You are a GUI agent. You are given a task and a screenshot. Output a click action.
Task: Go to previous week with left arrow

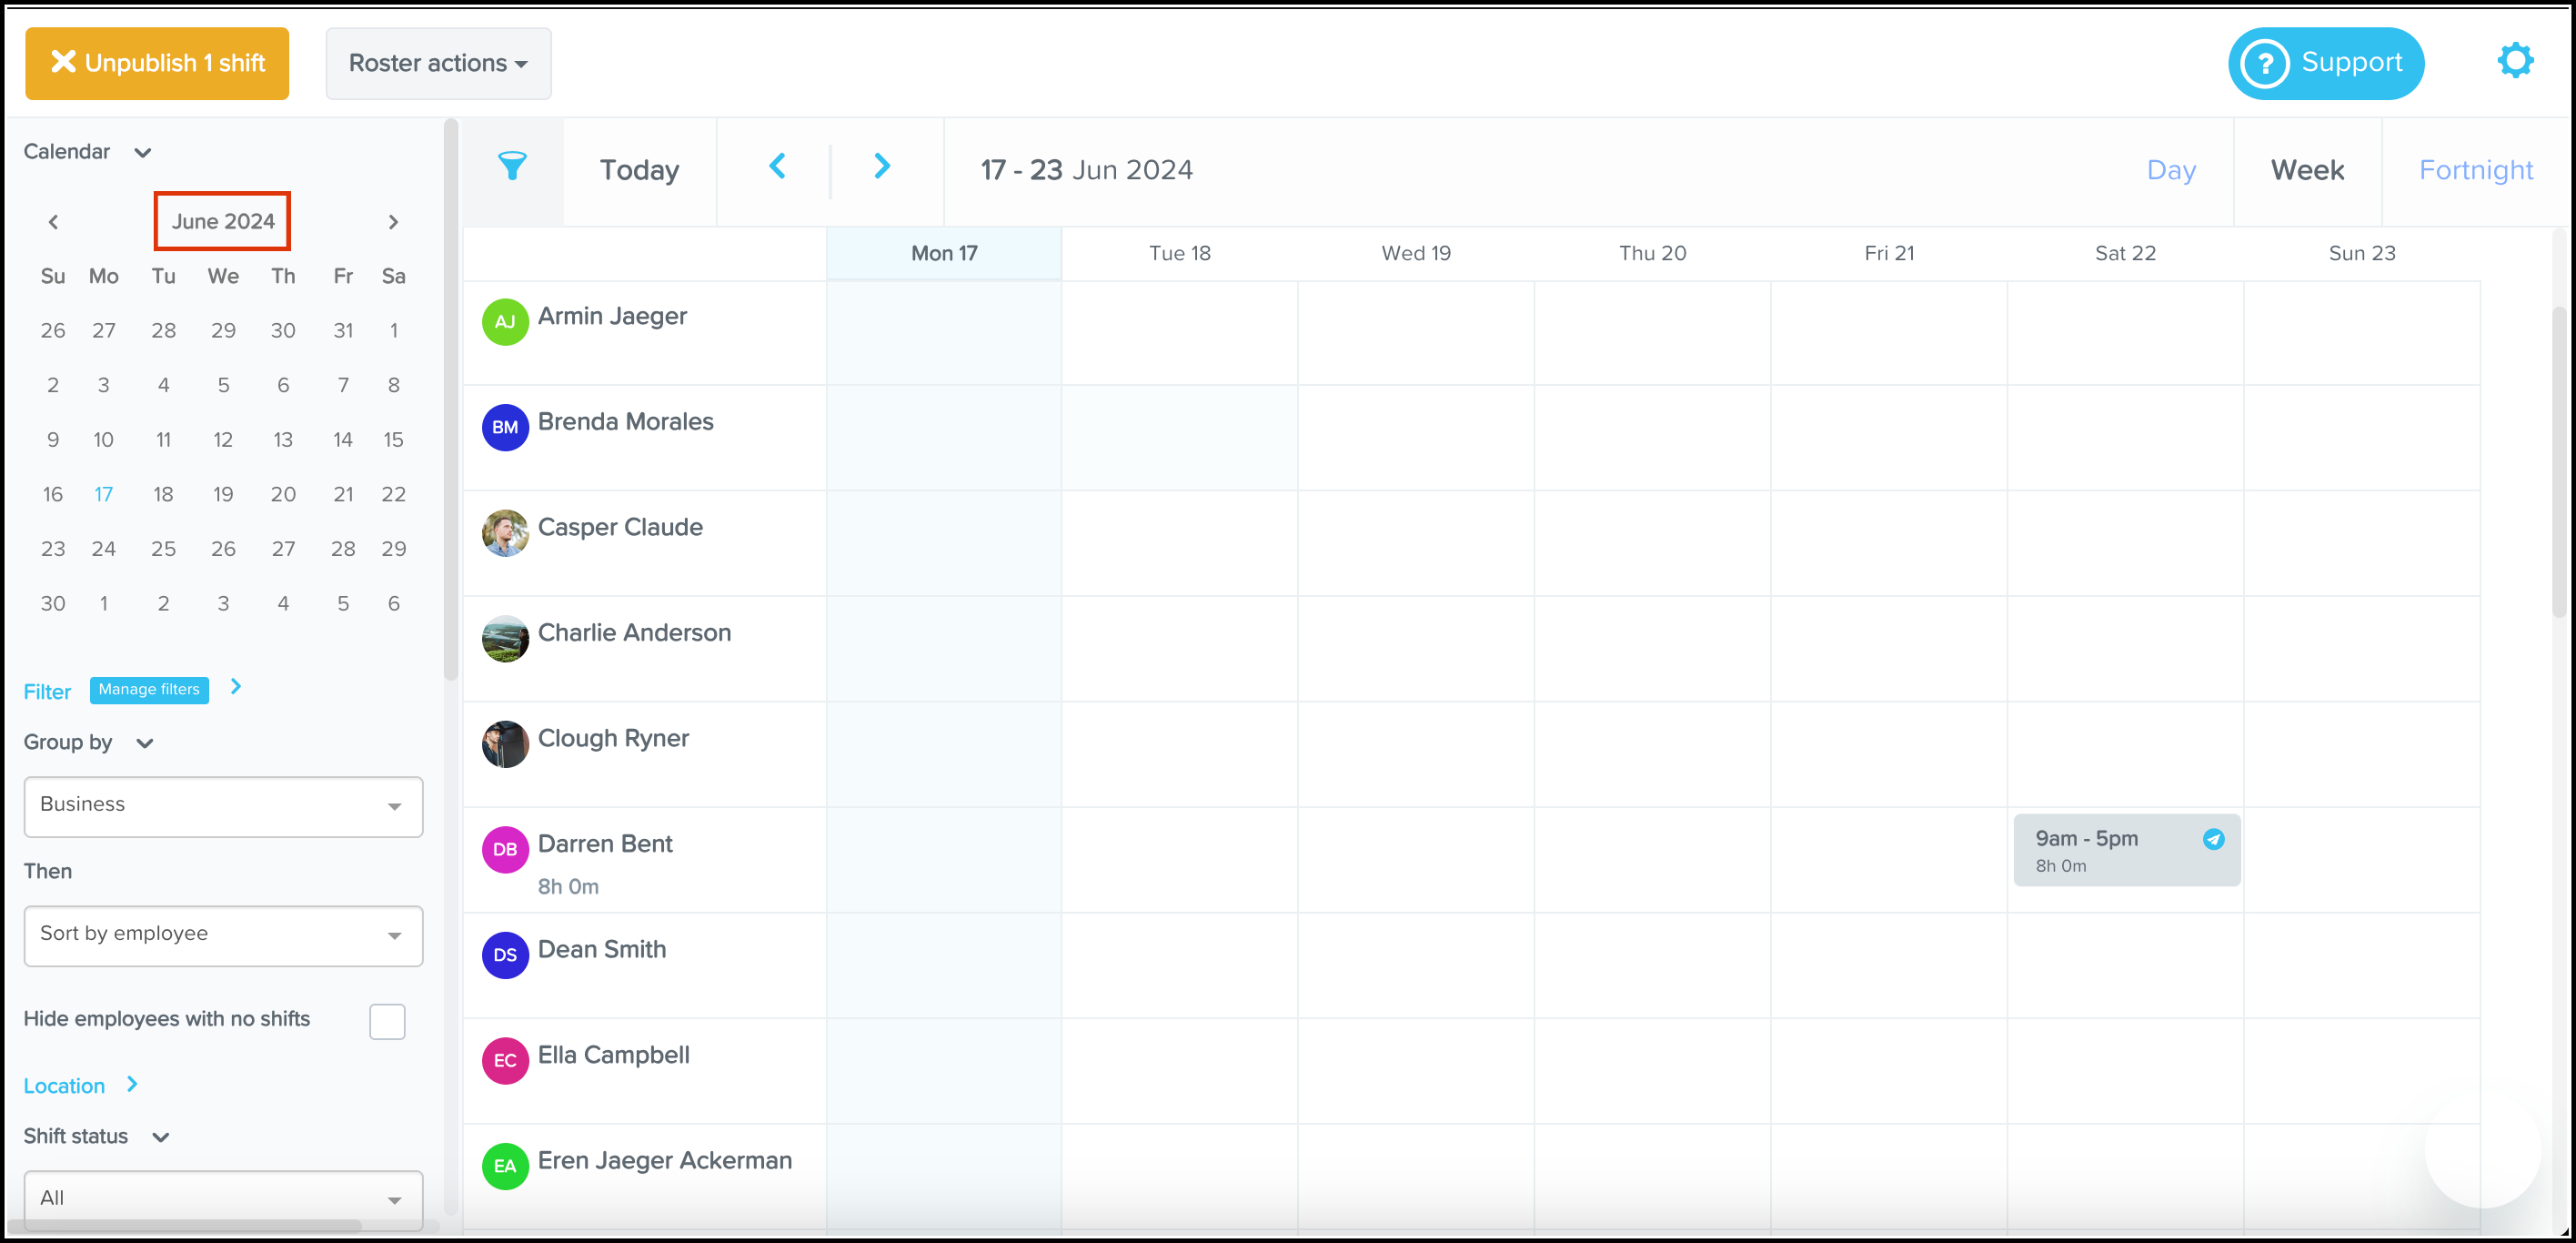[x=777, y=167]
